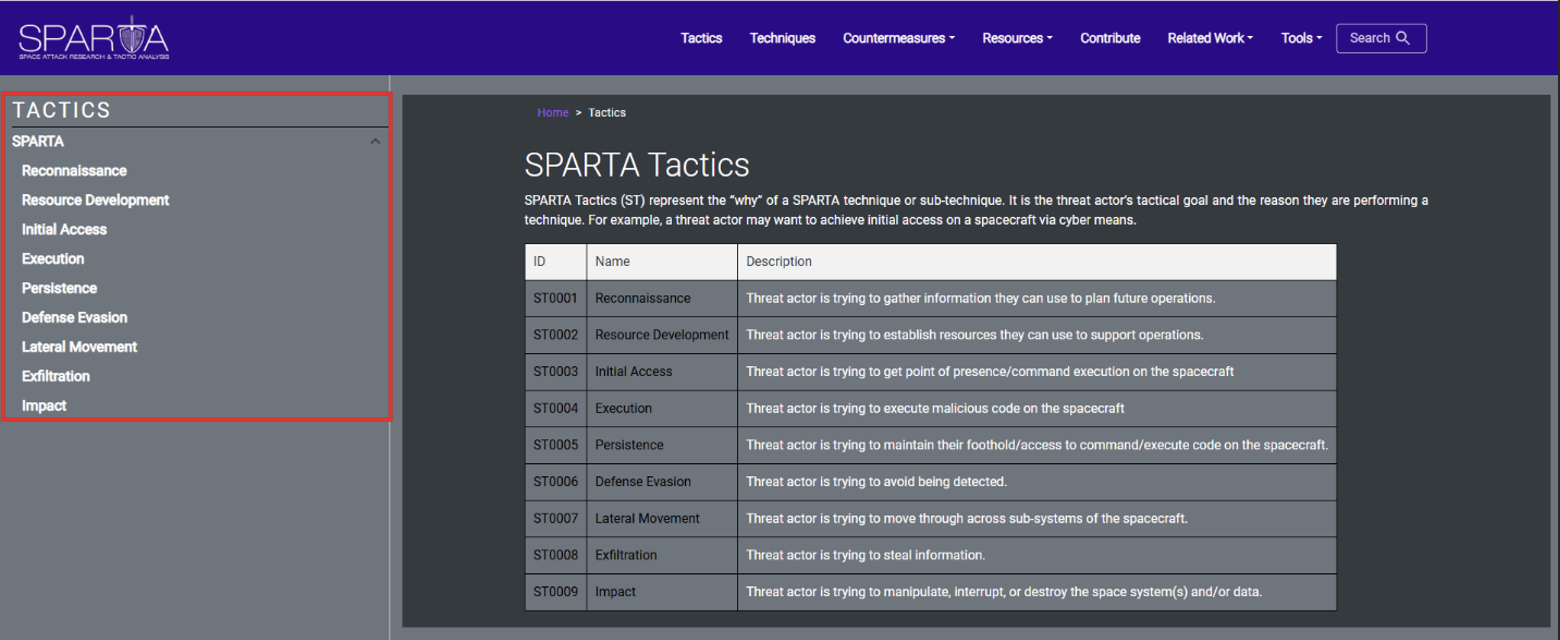Open the Contribute nav item
1560x640 pixels.
click(1110, 38)
